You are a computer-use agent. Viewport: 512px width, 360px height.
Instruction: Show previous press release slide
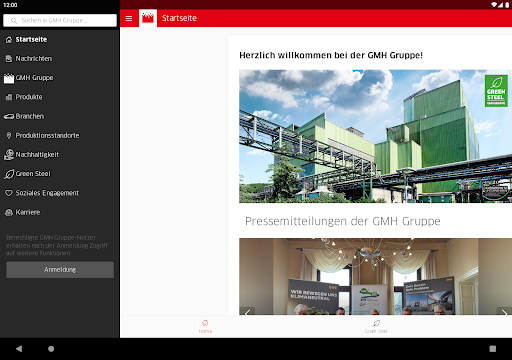(247, 312)
